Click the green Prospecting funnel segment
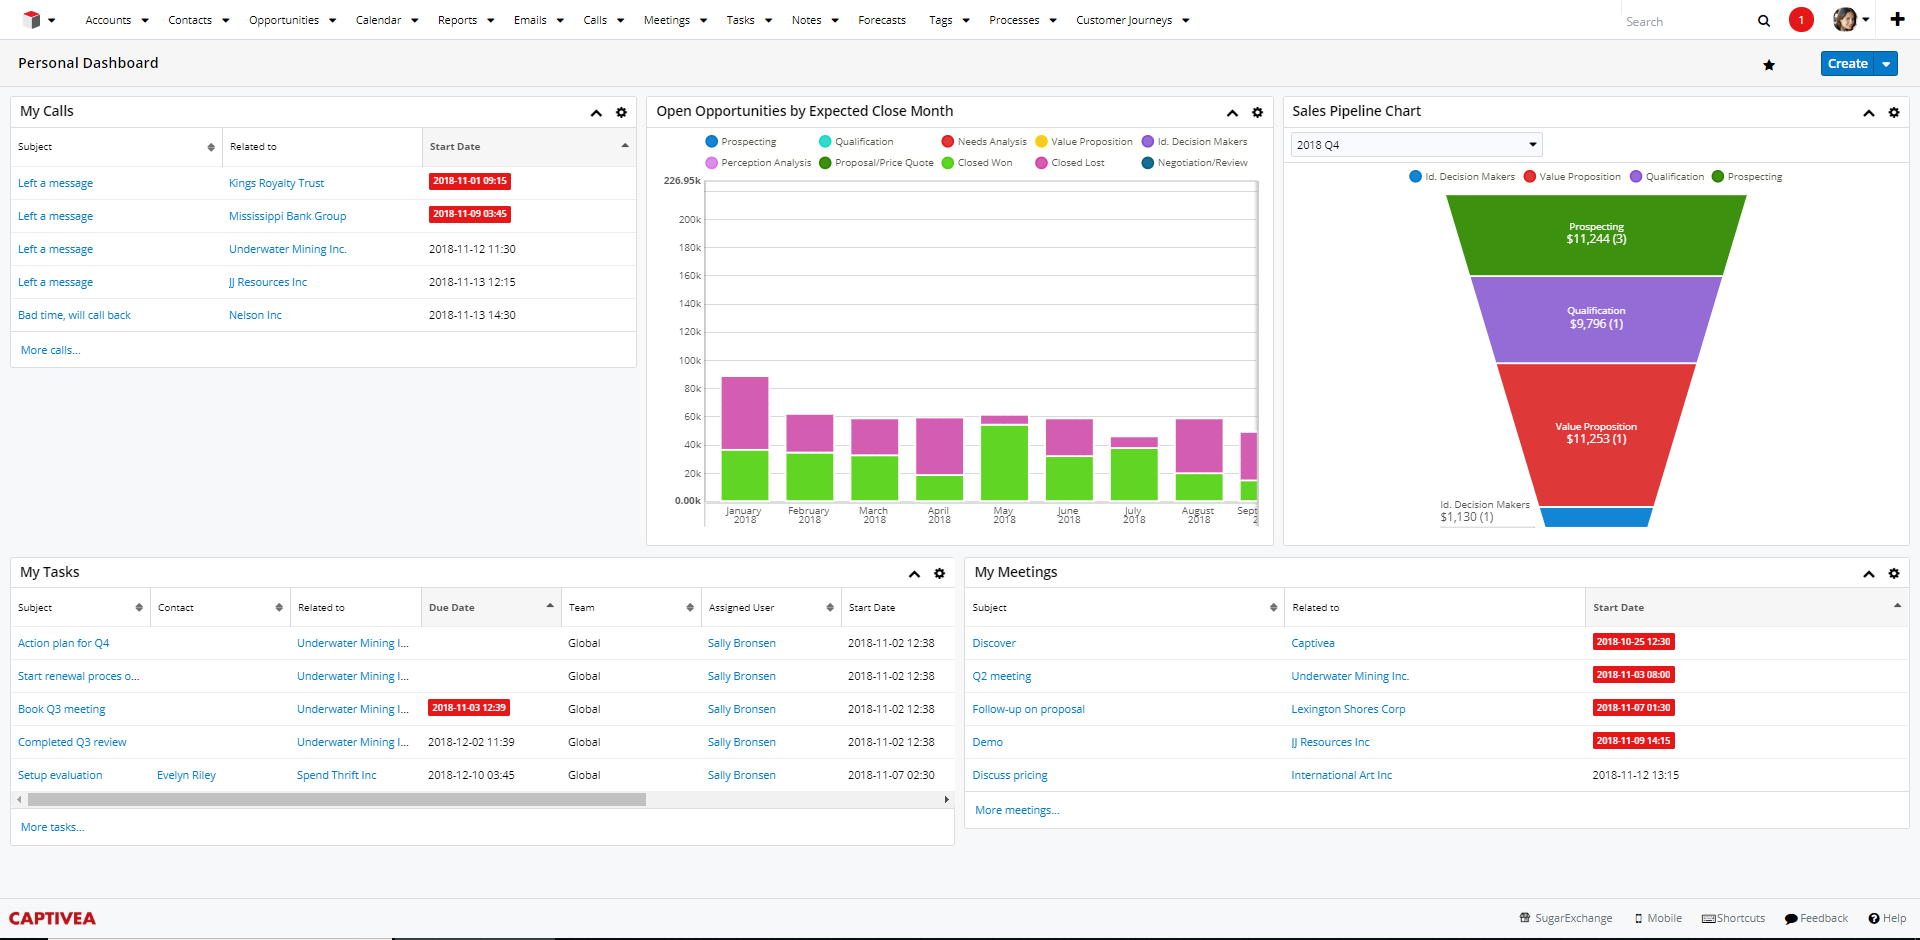 (1596, 235)
